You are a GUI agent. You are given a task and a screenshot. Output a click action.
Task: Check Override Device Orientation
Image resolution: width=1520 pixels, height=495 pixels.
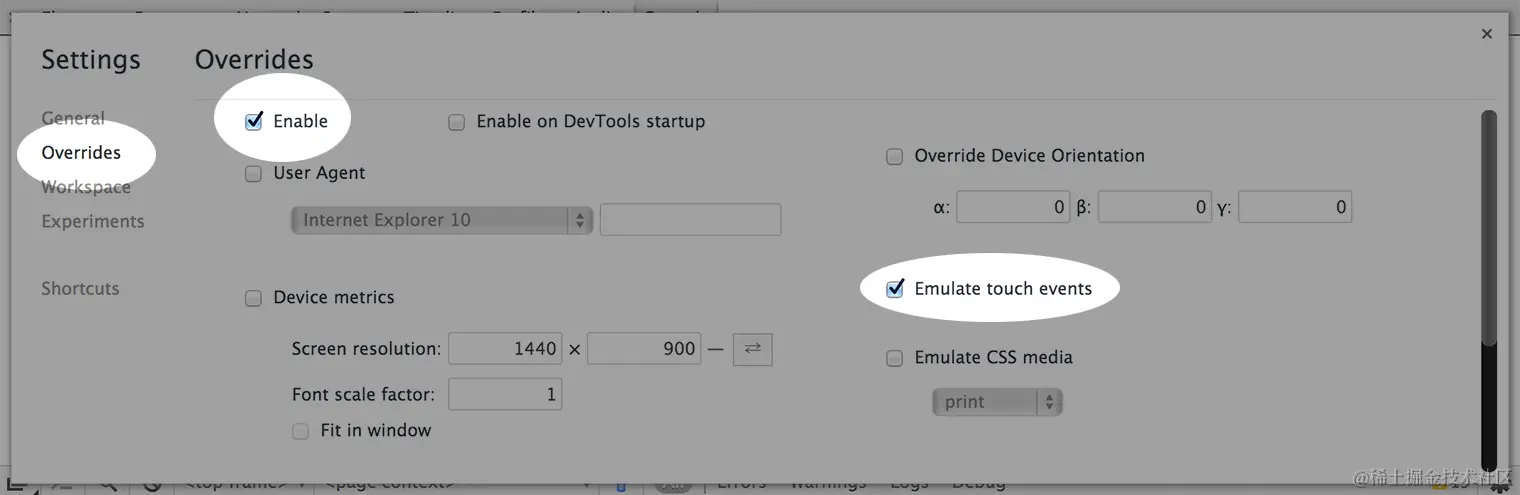coord(895,156)
